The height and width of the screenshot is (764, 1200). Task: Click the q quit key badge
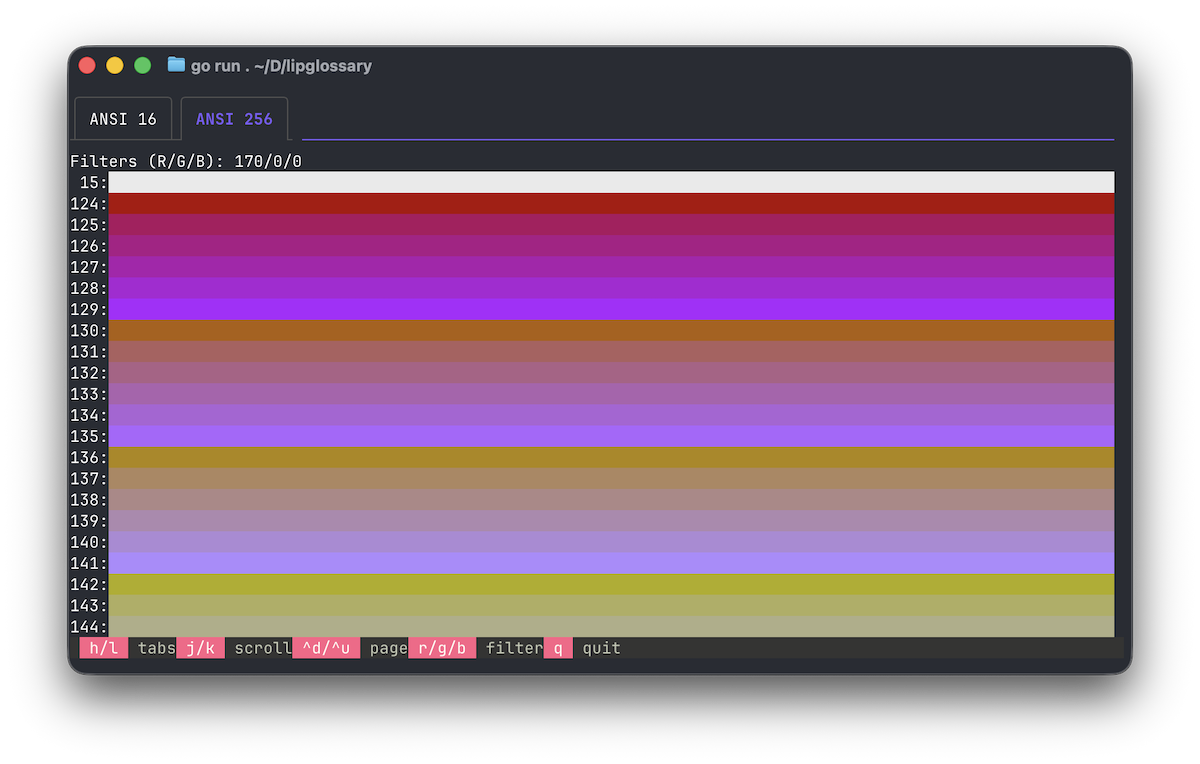[558, 648]
